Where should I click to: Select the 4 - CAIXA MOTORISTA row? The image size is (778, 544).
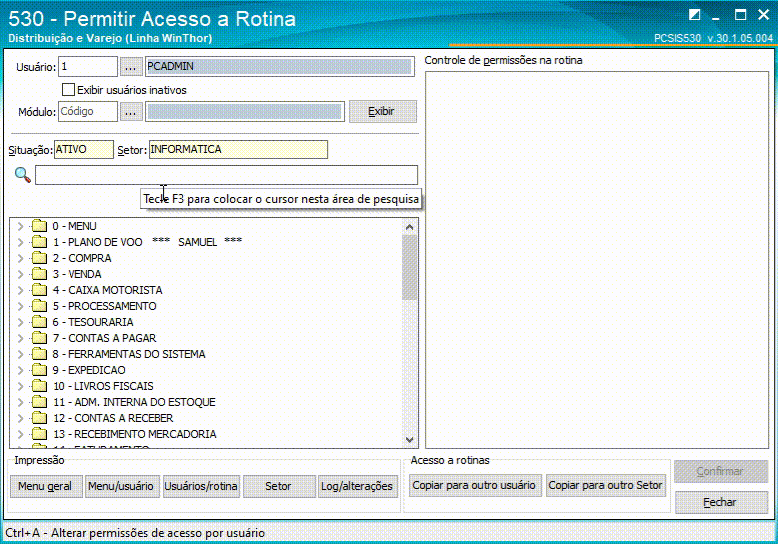(x=108, y=290)
